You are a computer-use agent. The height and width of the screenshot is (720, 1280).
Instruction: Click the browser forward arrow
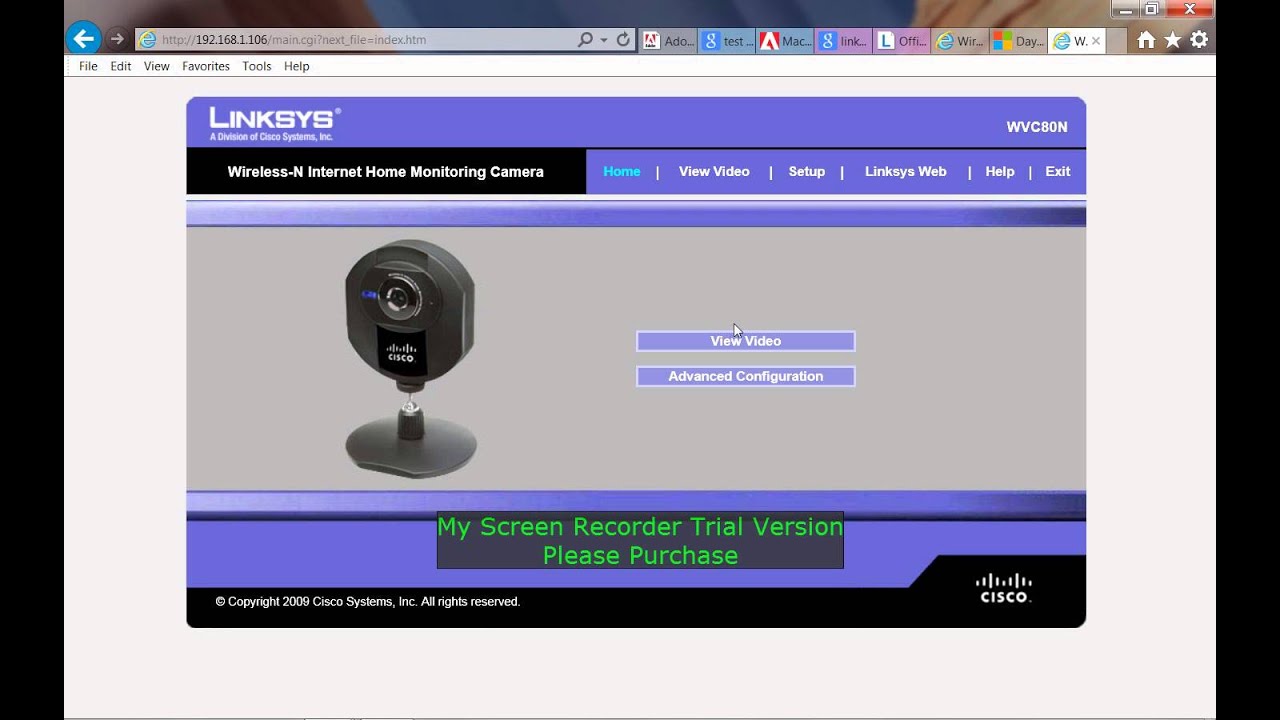(118, 40)
